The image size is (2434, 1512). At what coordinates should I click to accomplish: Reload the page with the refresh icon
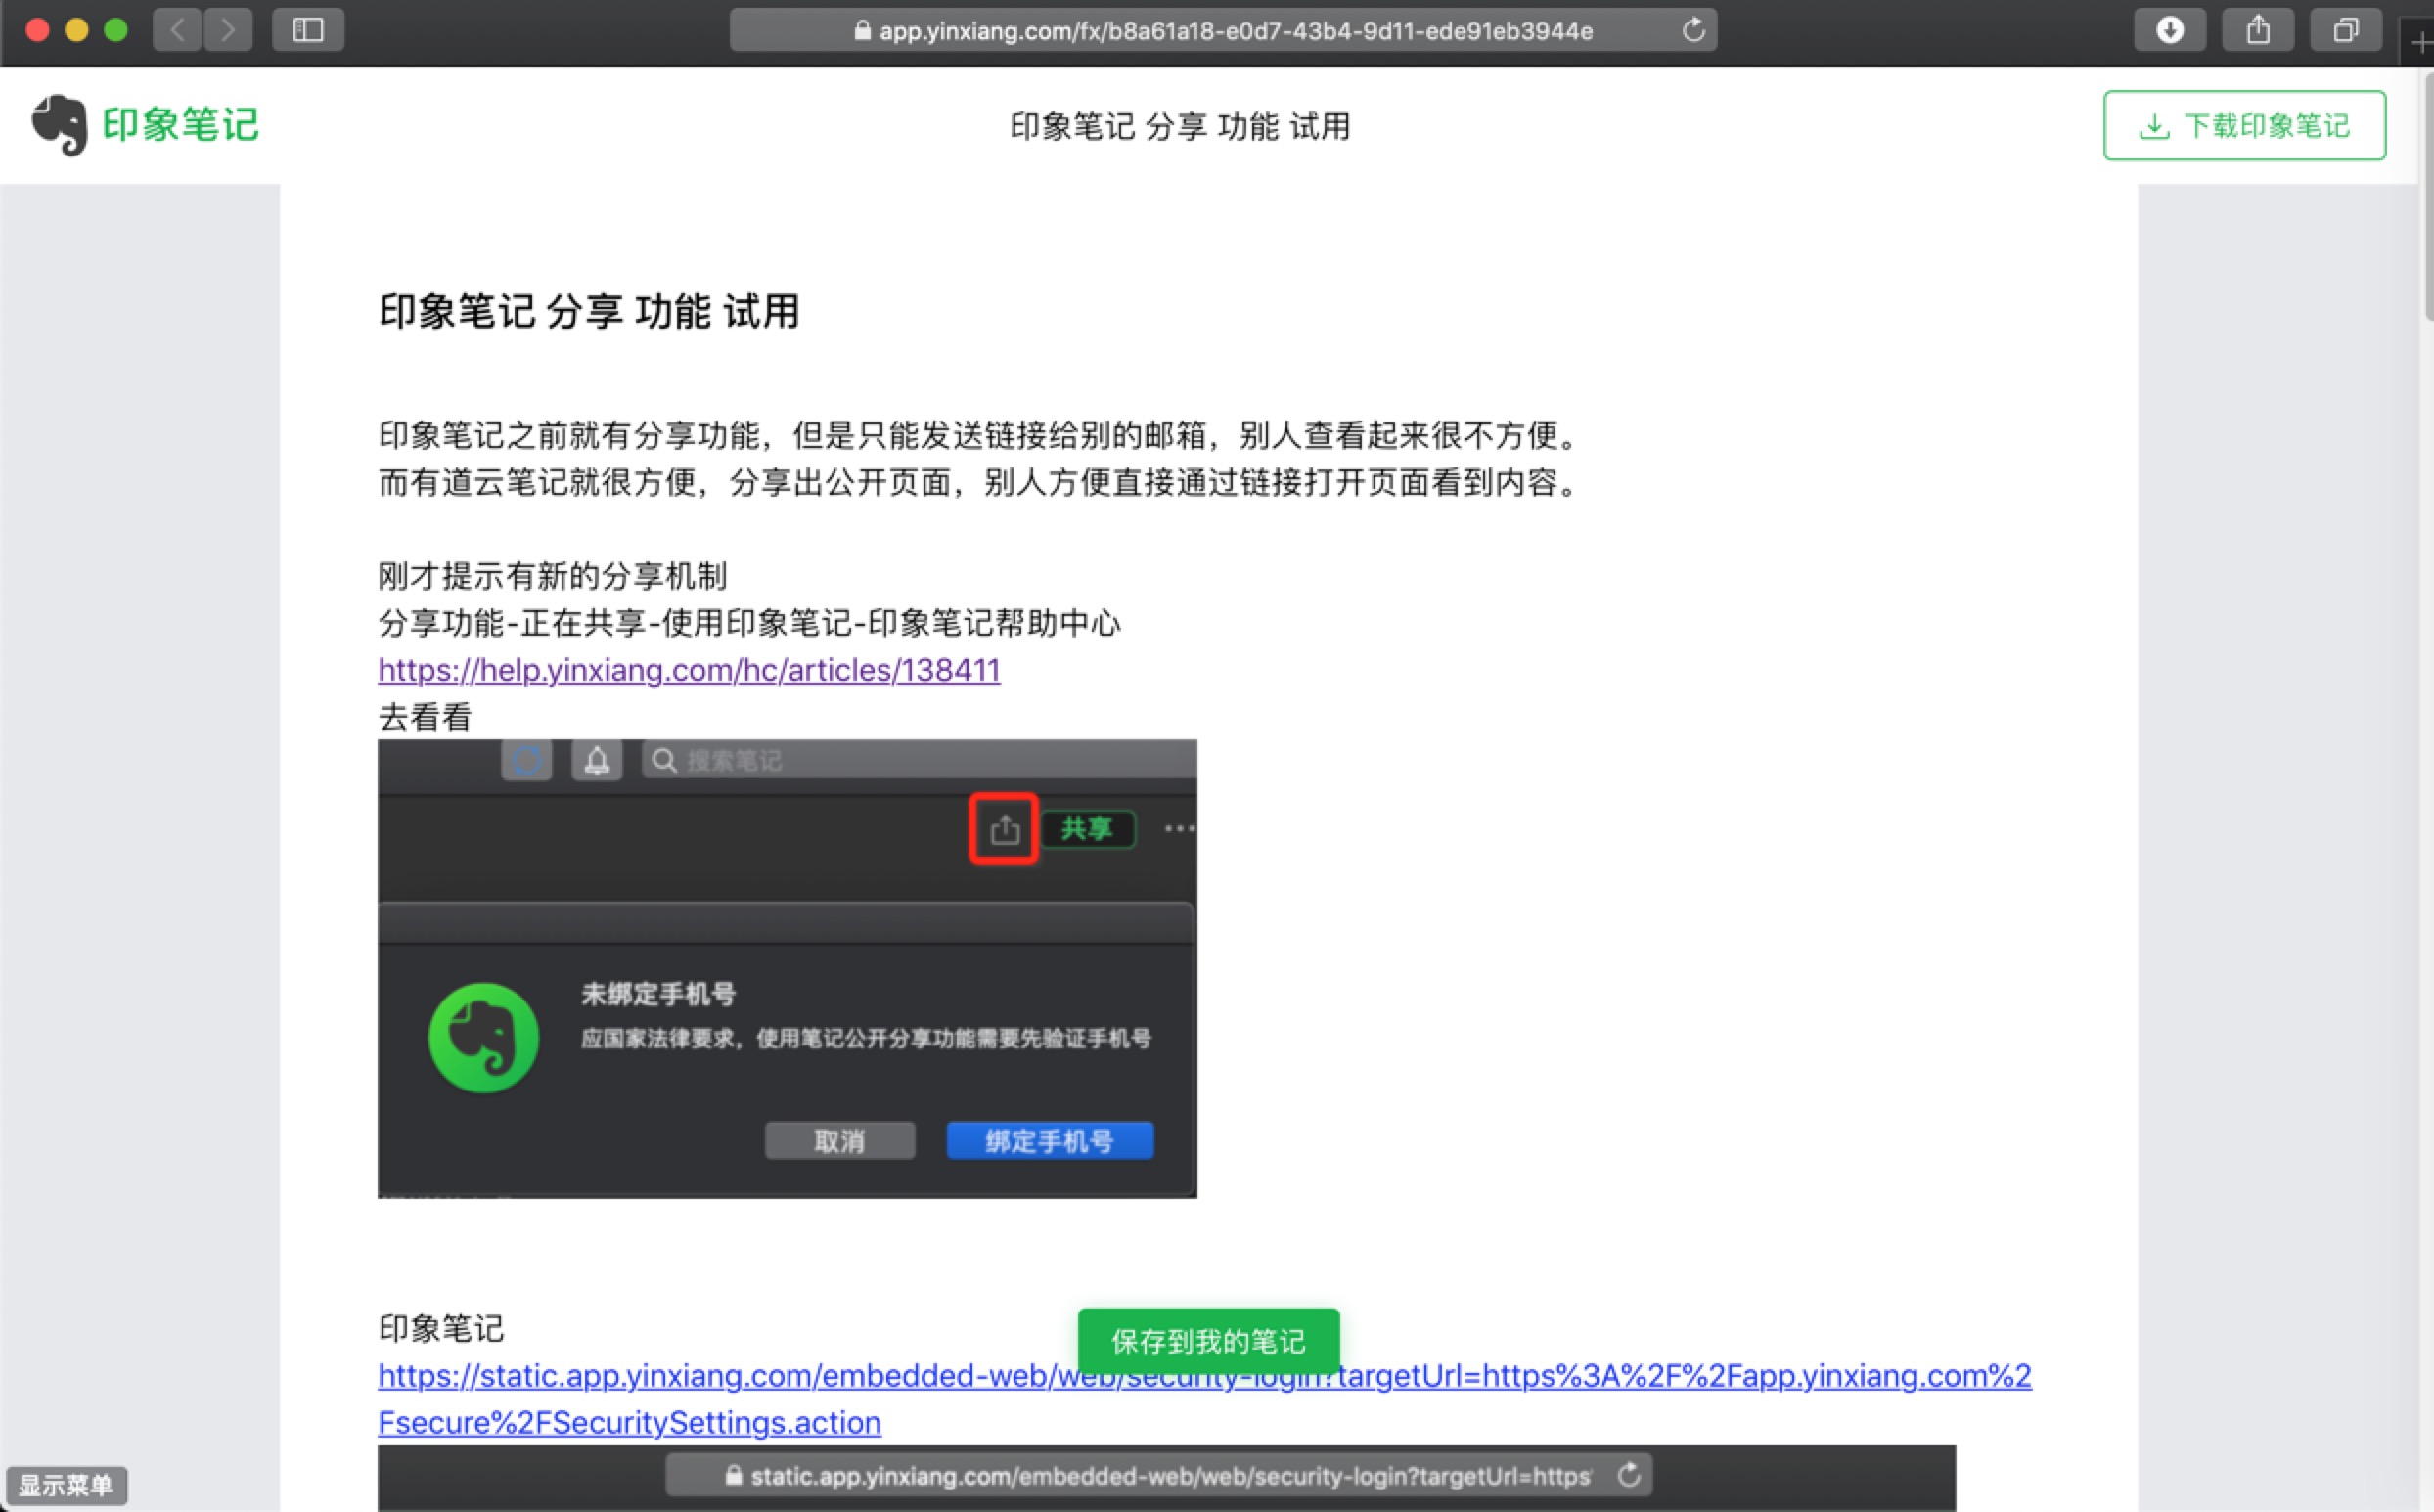coord(1693,30)
